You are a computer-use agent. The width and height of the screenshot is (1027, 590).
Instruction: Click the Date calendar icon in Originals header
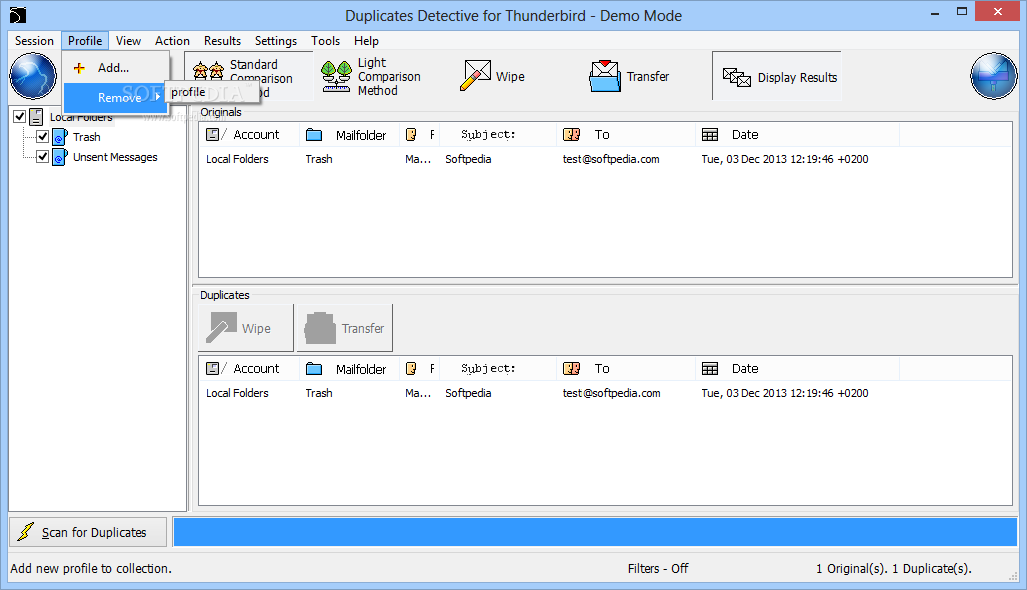click(710, 135)
